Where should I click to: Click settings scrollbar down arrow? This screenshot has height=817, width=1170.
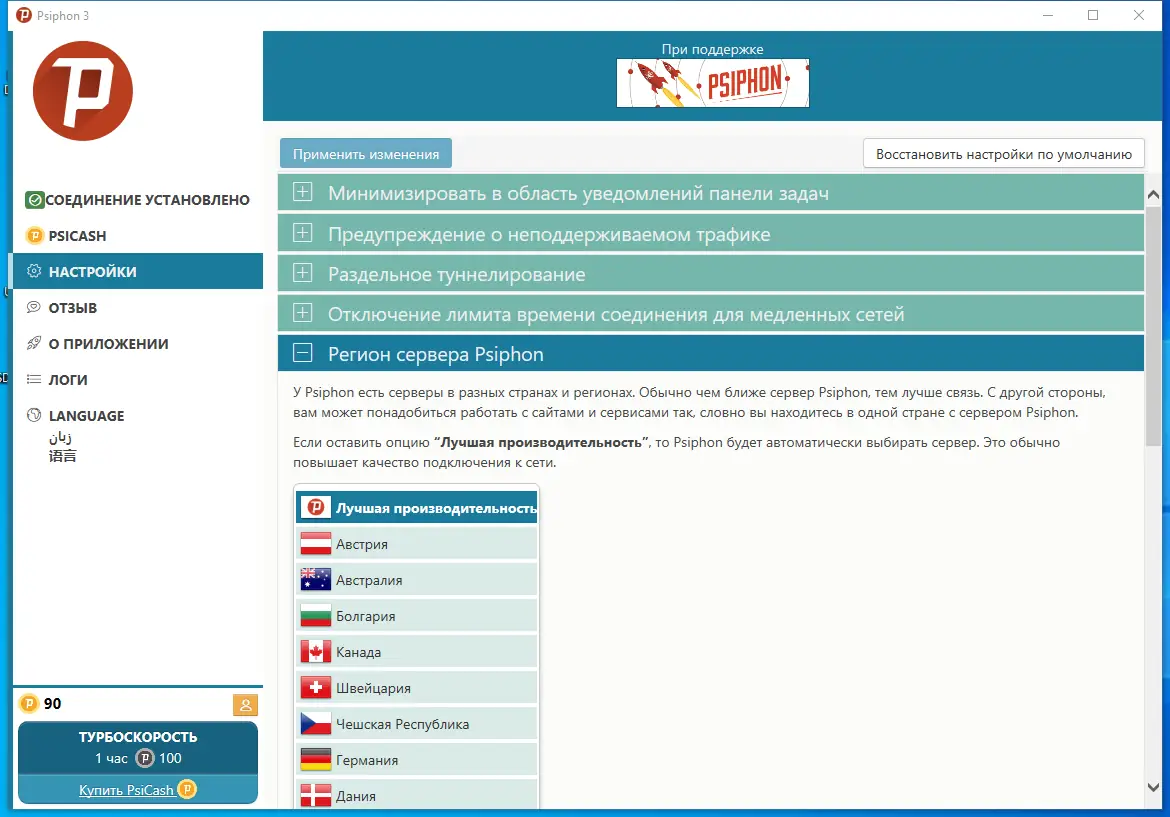point(1153,787)
